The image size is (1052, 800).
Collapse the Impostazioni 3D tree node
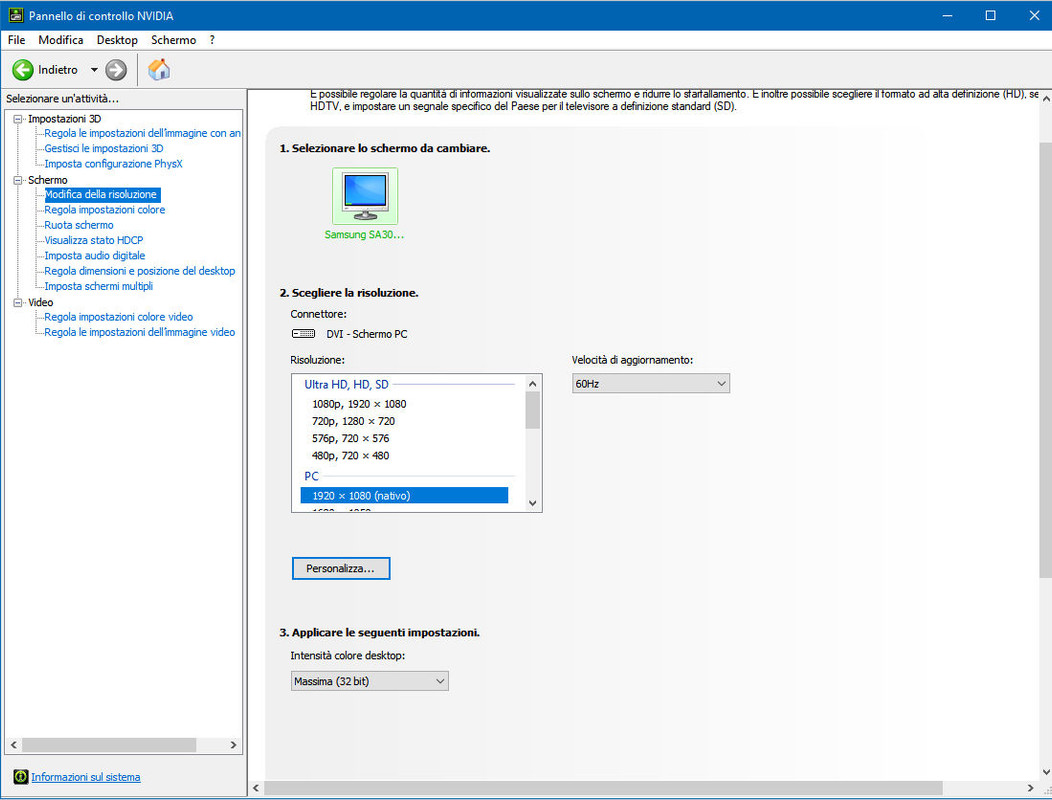click(x=18, y=119)
